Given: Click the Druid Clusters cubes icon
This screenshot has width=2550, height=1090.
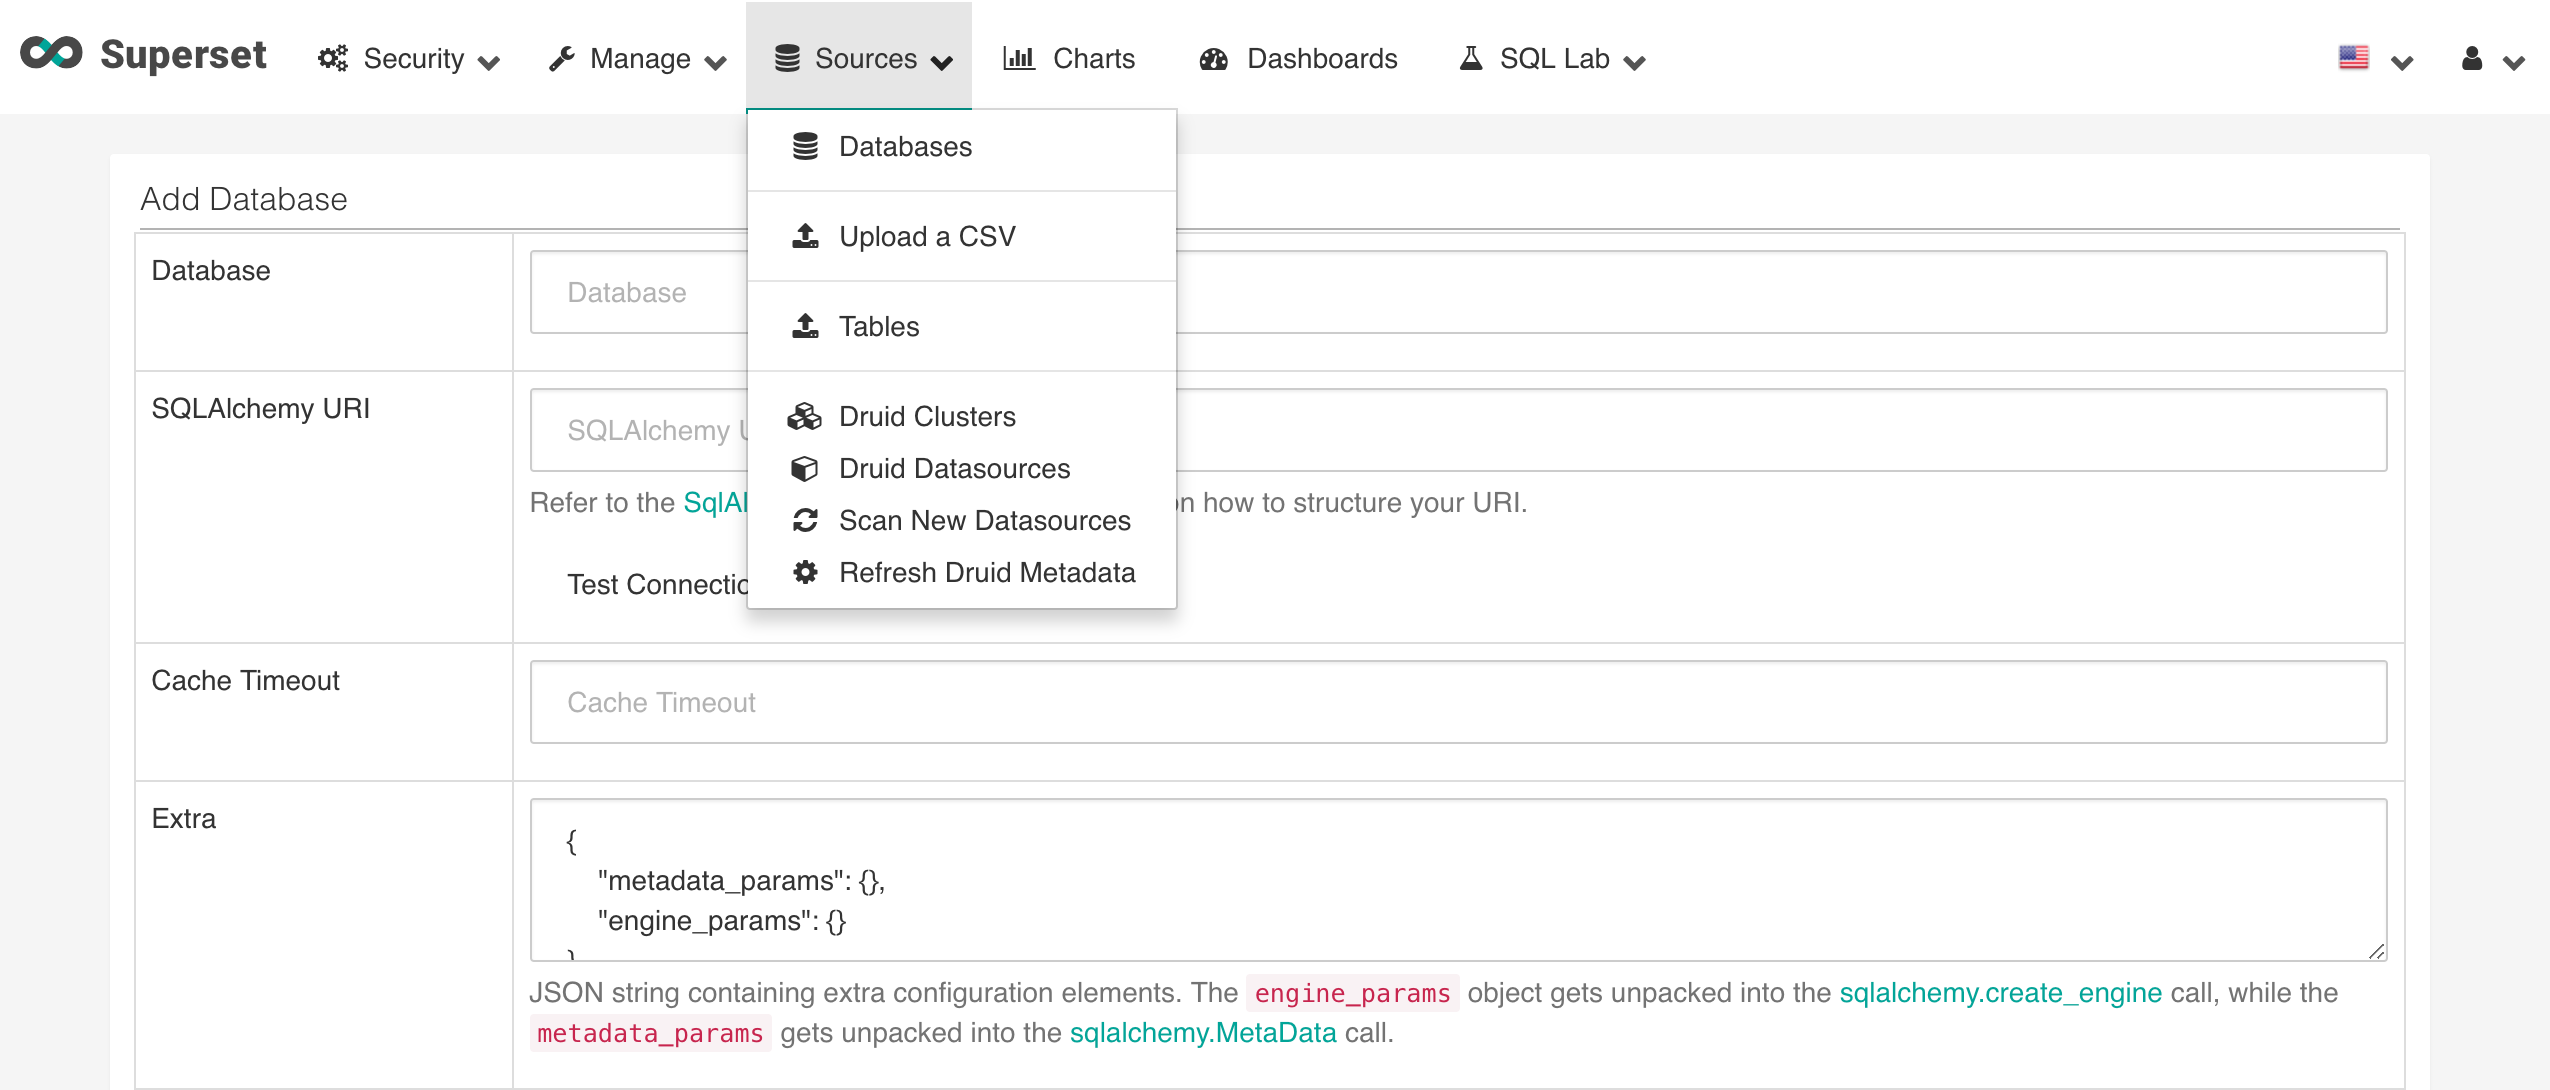Looking at the screenshot, I should (805, 417).
